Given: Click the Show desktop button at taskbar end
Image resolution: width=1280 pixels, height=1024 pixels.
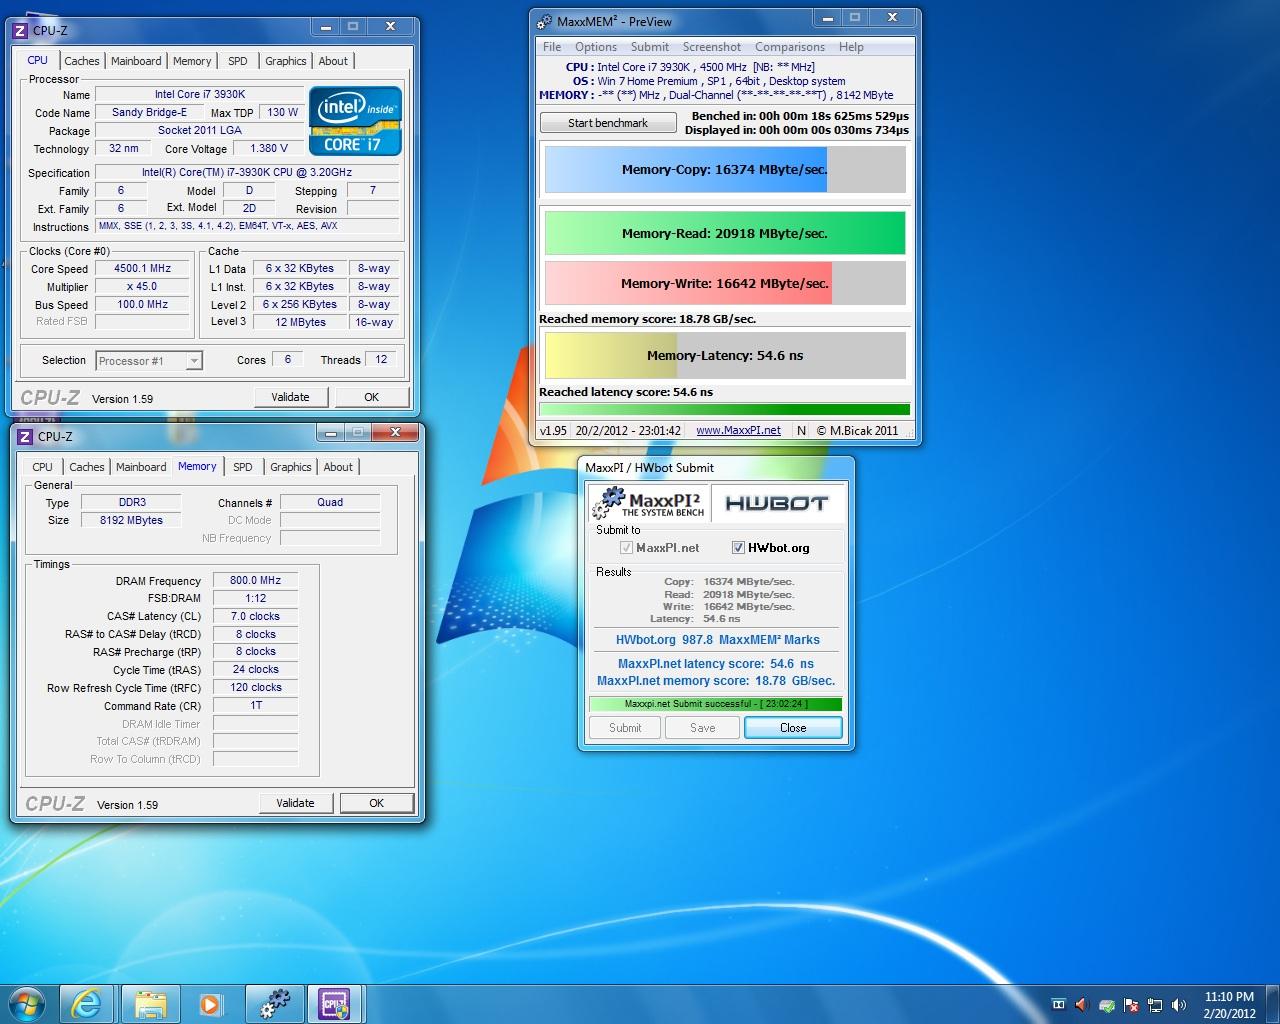Looking at the screenshot, I should coord(1272,1004).
